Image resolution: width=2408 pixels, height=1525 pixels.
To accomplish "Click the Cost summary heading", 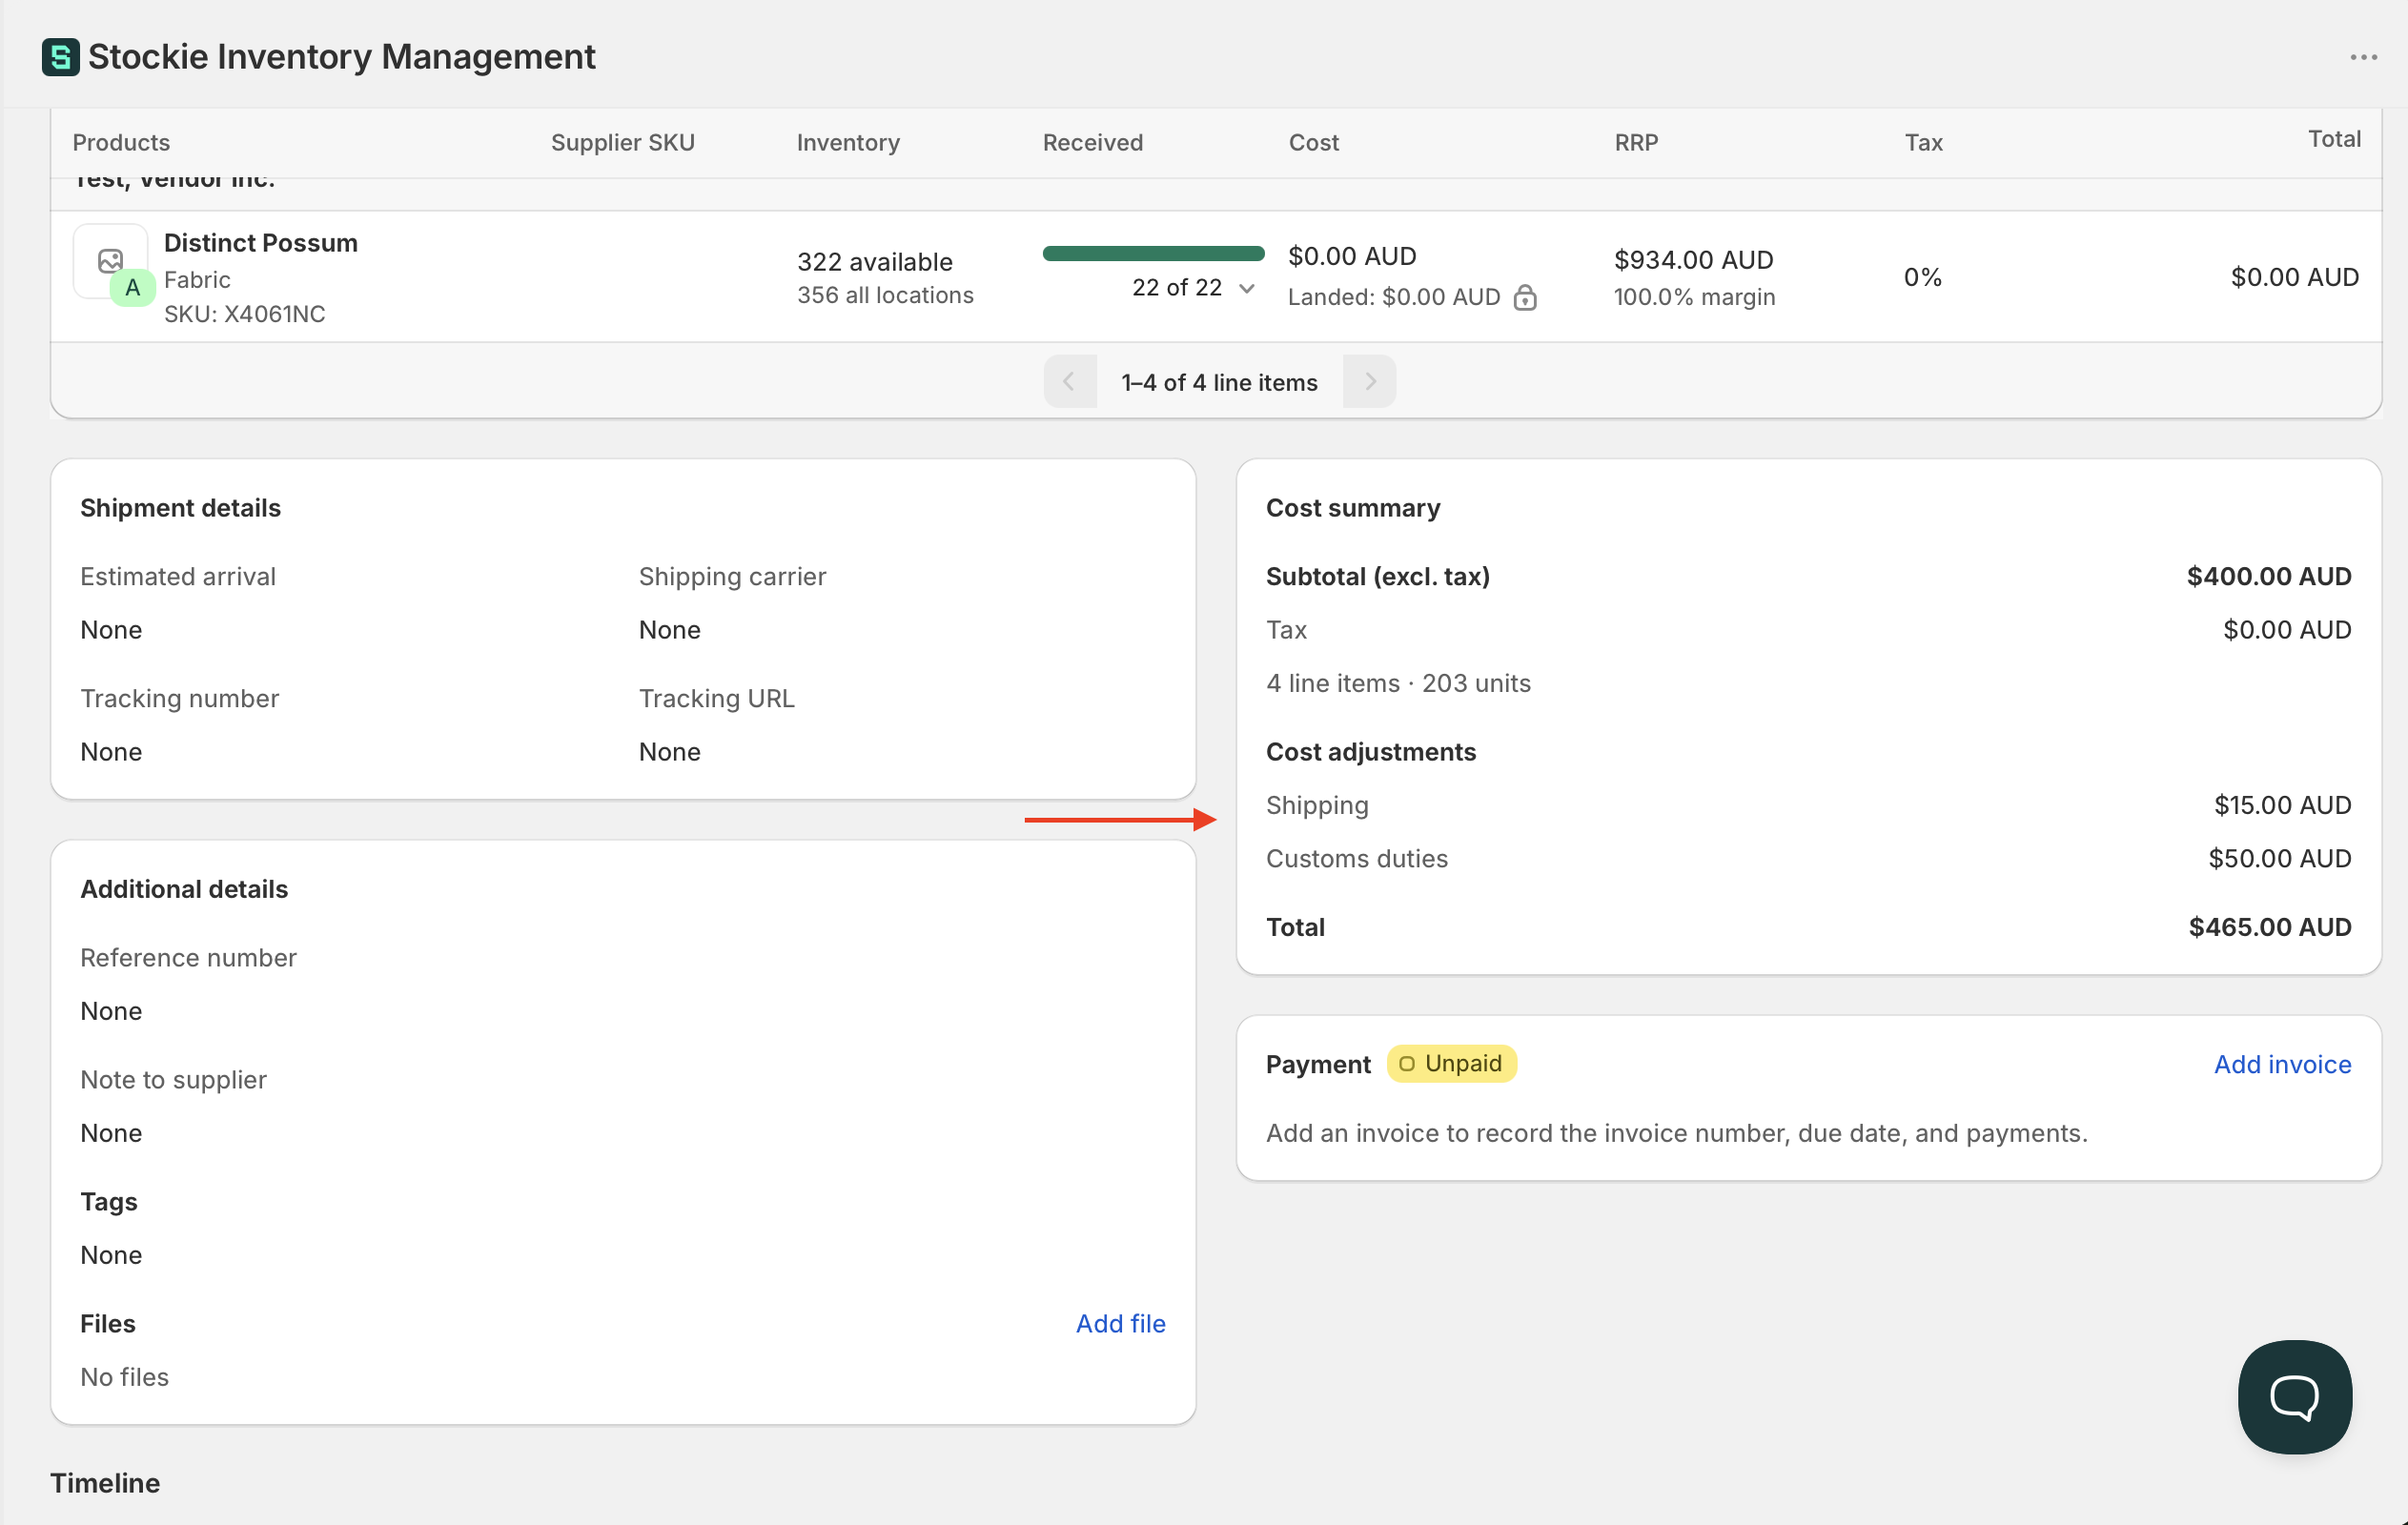I will [1352, 508].
